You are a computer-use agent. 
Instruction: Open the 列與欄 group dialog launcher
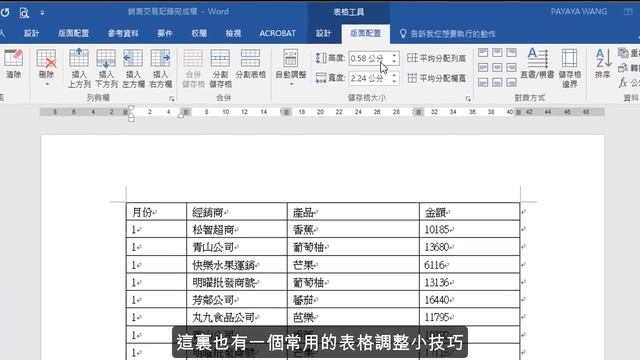coord(171,98)
